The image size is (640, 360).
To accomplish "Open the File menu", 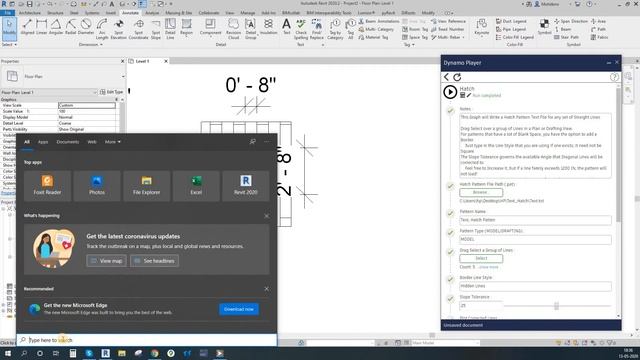I will [x=7, y=13].
